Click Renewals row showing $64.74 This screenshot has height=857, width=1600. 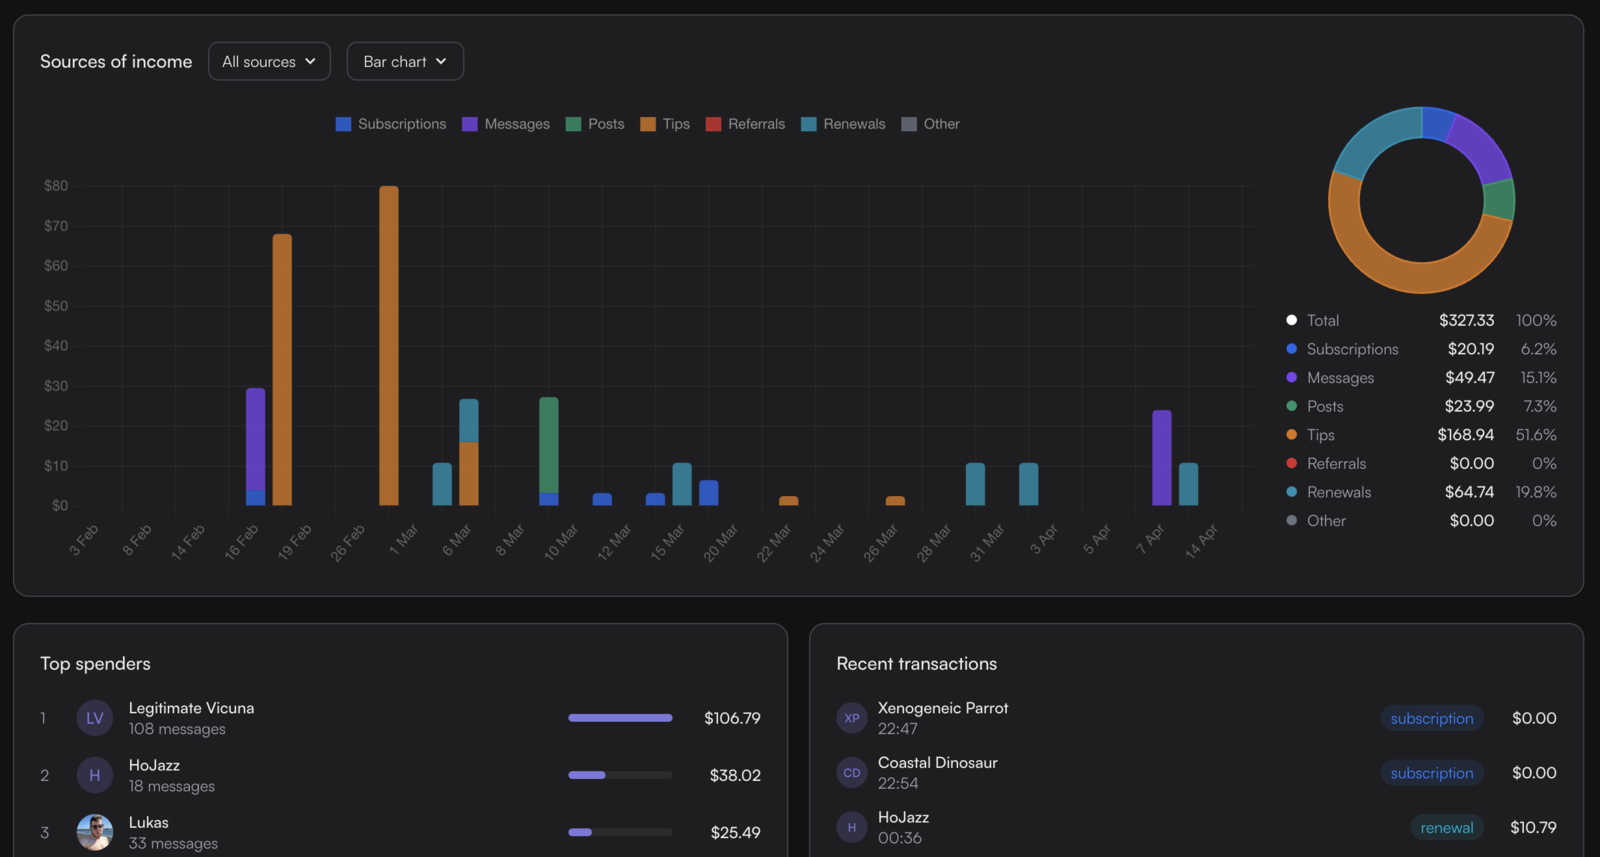click(1421, 492)
